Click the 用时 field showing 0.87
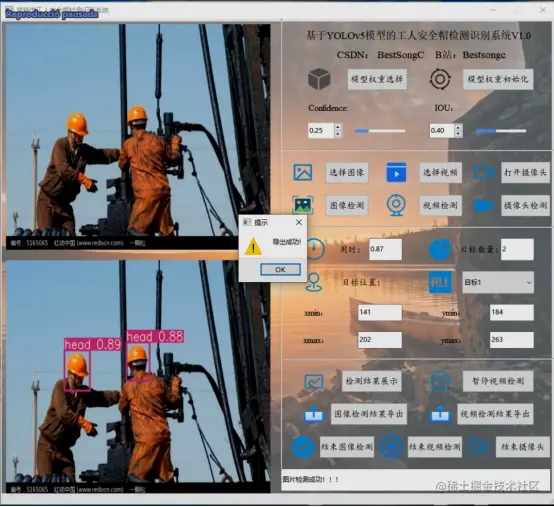 (385, 249)
